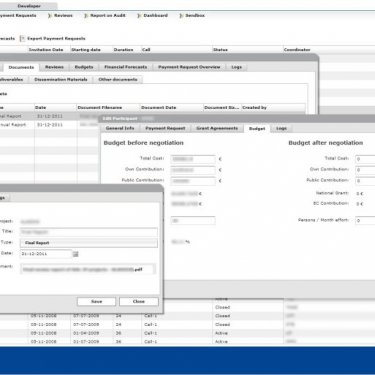Open Payment Request Overview tab
375x375 pixels.
pos(189,67)
